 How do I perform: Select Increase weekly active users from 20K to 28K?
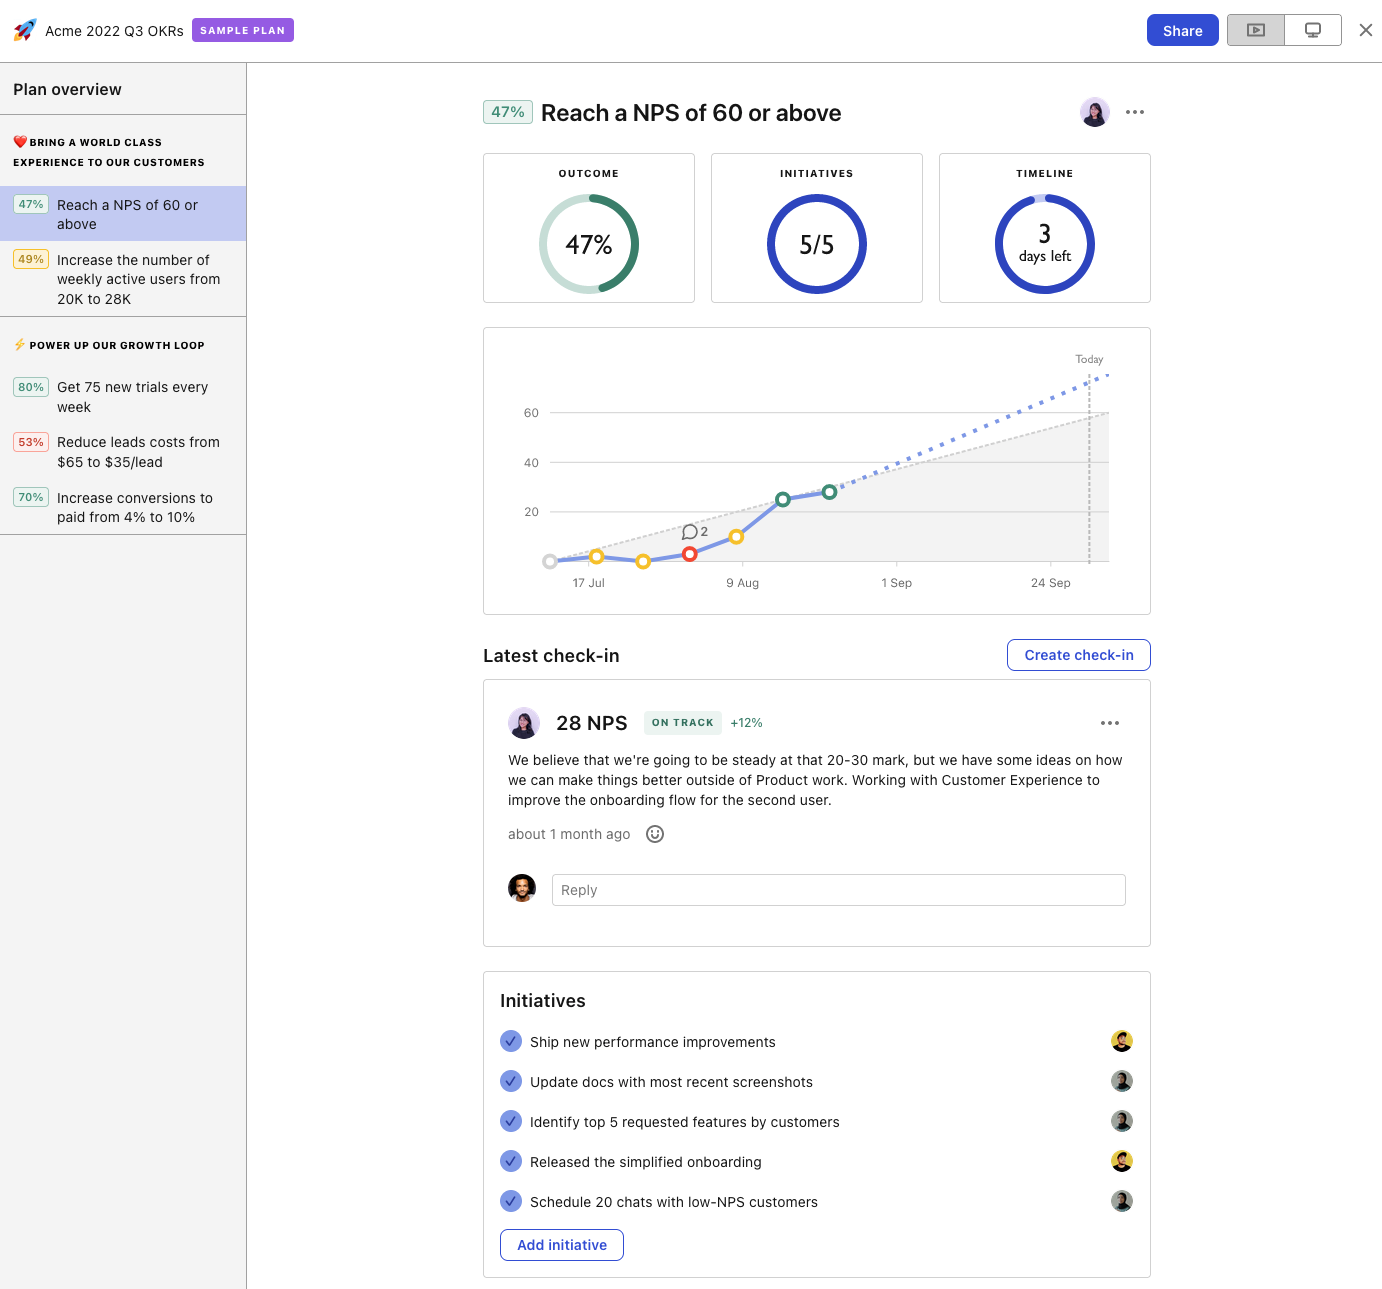tap(123, 279)
